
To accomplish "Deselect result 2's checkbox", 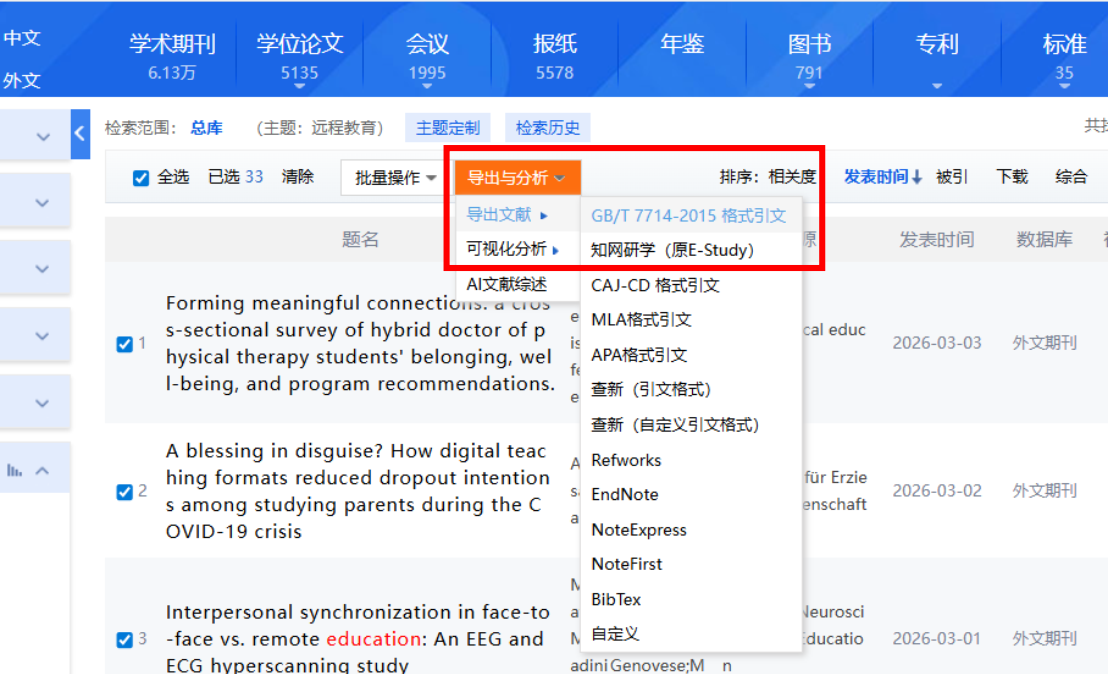I will point(125,492).
